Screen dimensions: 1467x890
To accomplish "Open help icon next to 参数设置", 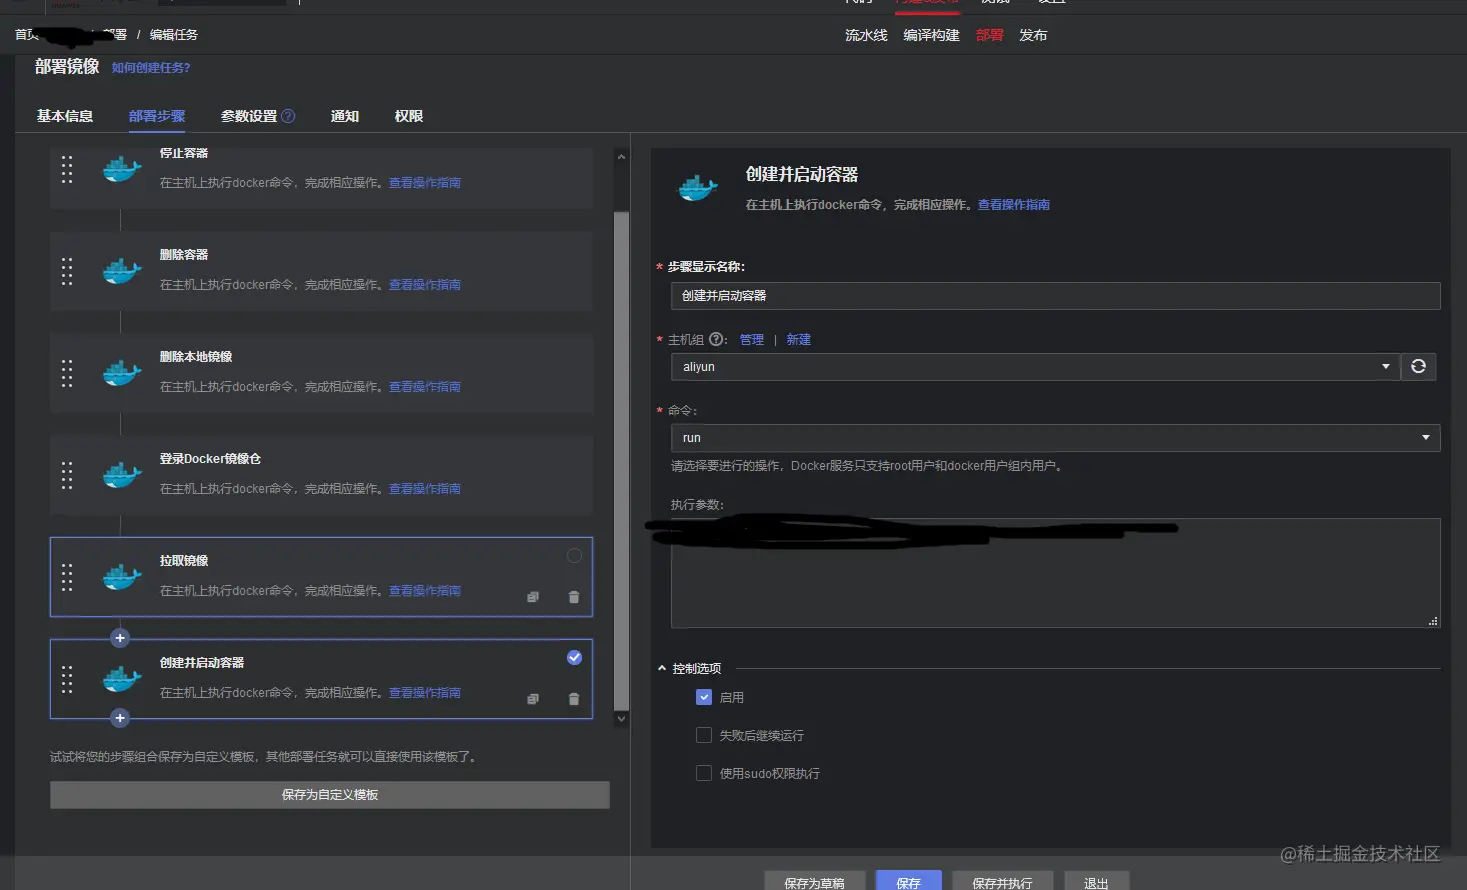I will (288, 116).
